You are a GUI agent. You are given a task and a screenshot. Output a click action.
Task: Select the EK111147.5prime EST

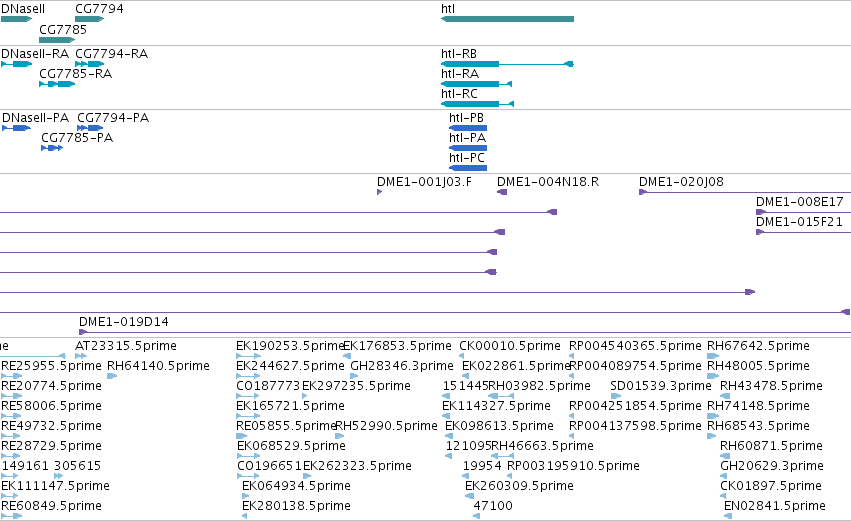(10, 496)
